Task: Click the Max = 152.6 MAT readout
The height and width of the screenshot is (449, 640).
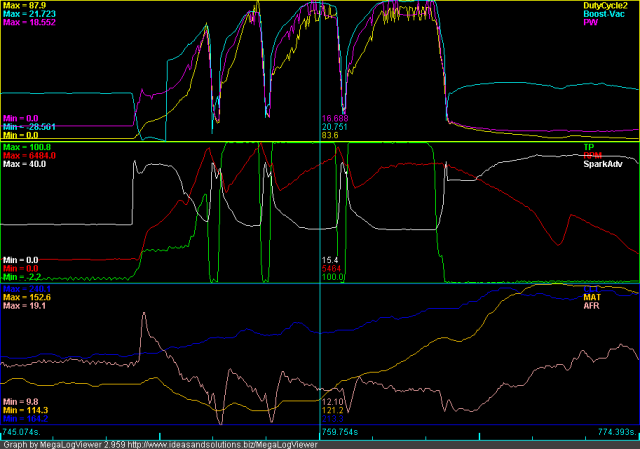Action: pyautogui.click(x=30, y=297)
